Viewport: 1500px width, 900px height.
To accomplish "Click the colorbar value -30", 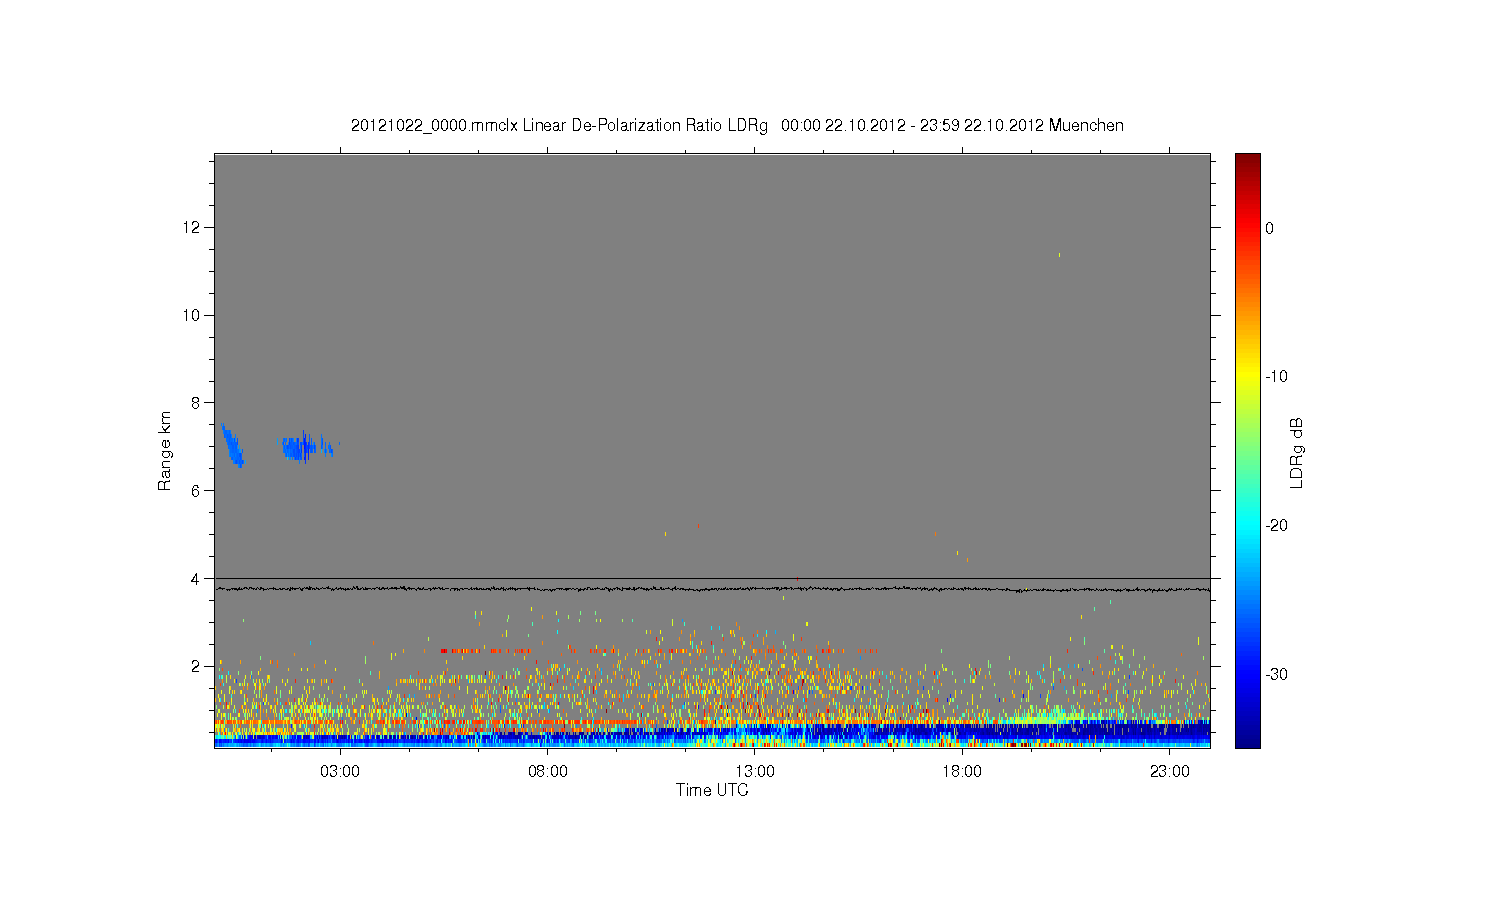I will [x=1276, y=675].
